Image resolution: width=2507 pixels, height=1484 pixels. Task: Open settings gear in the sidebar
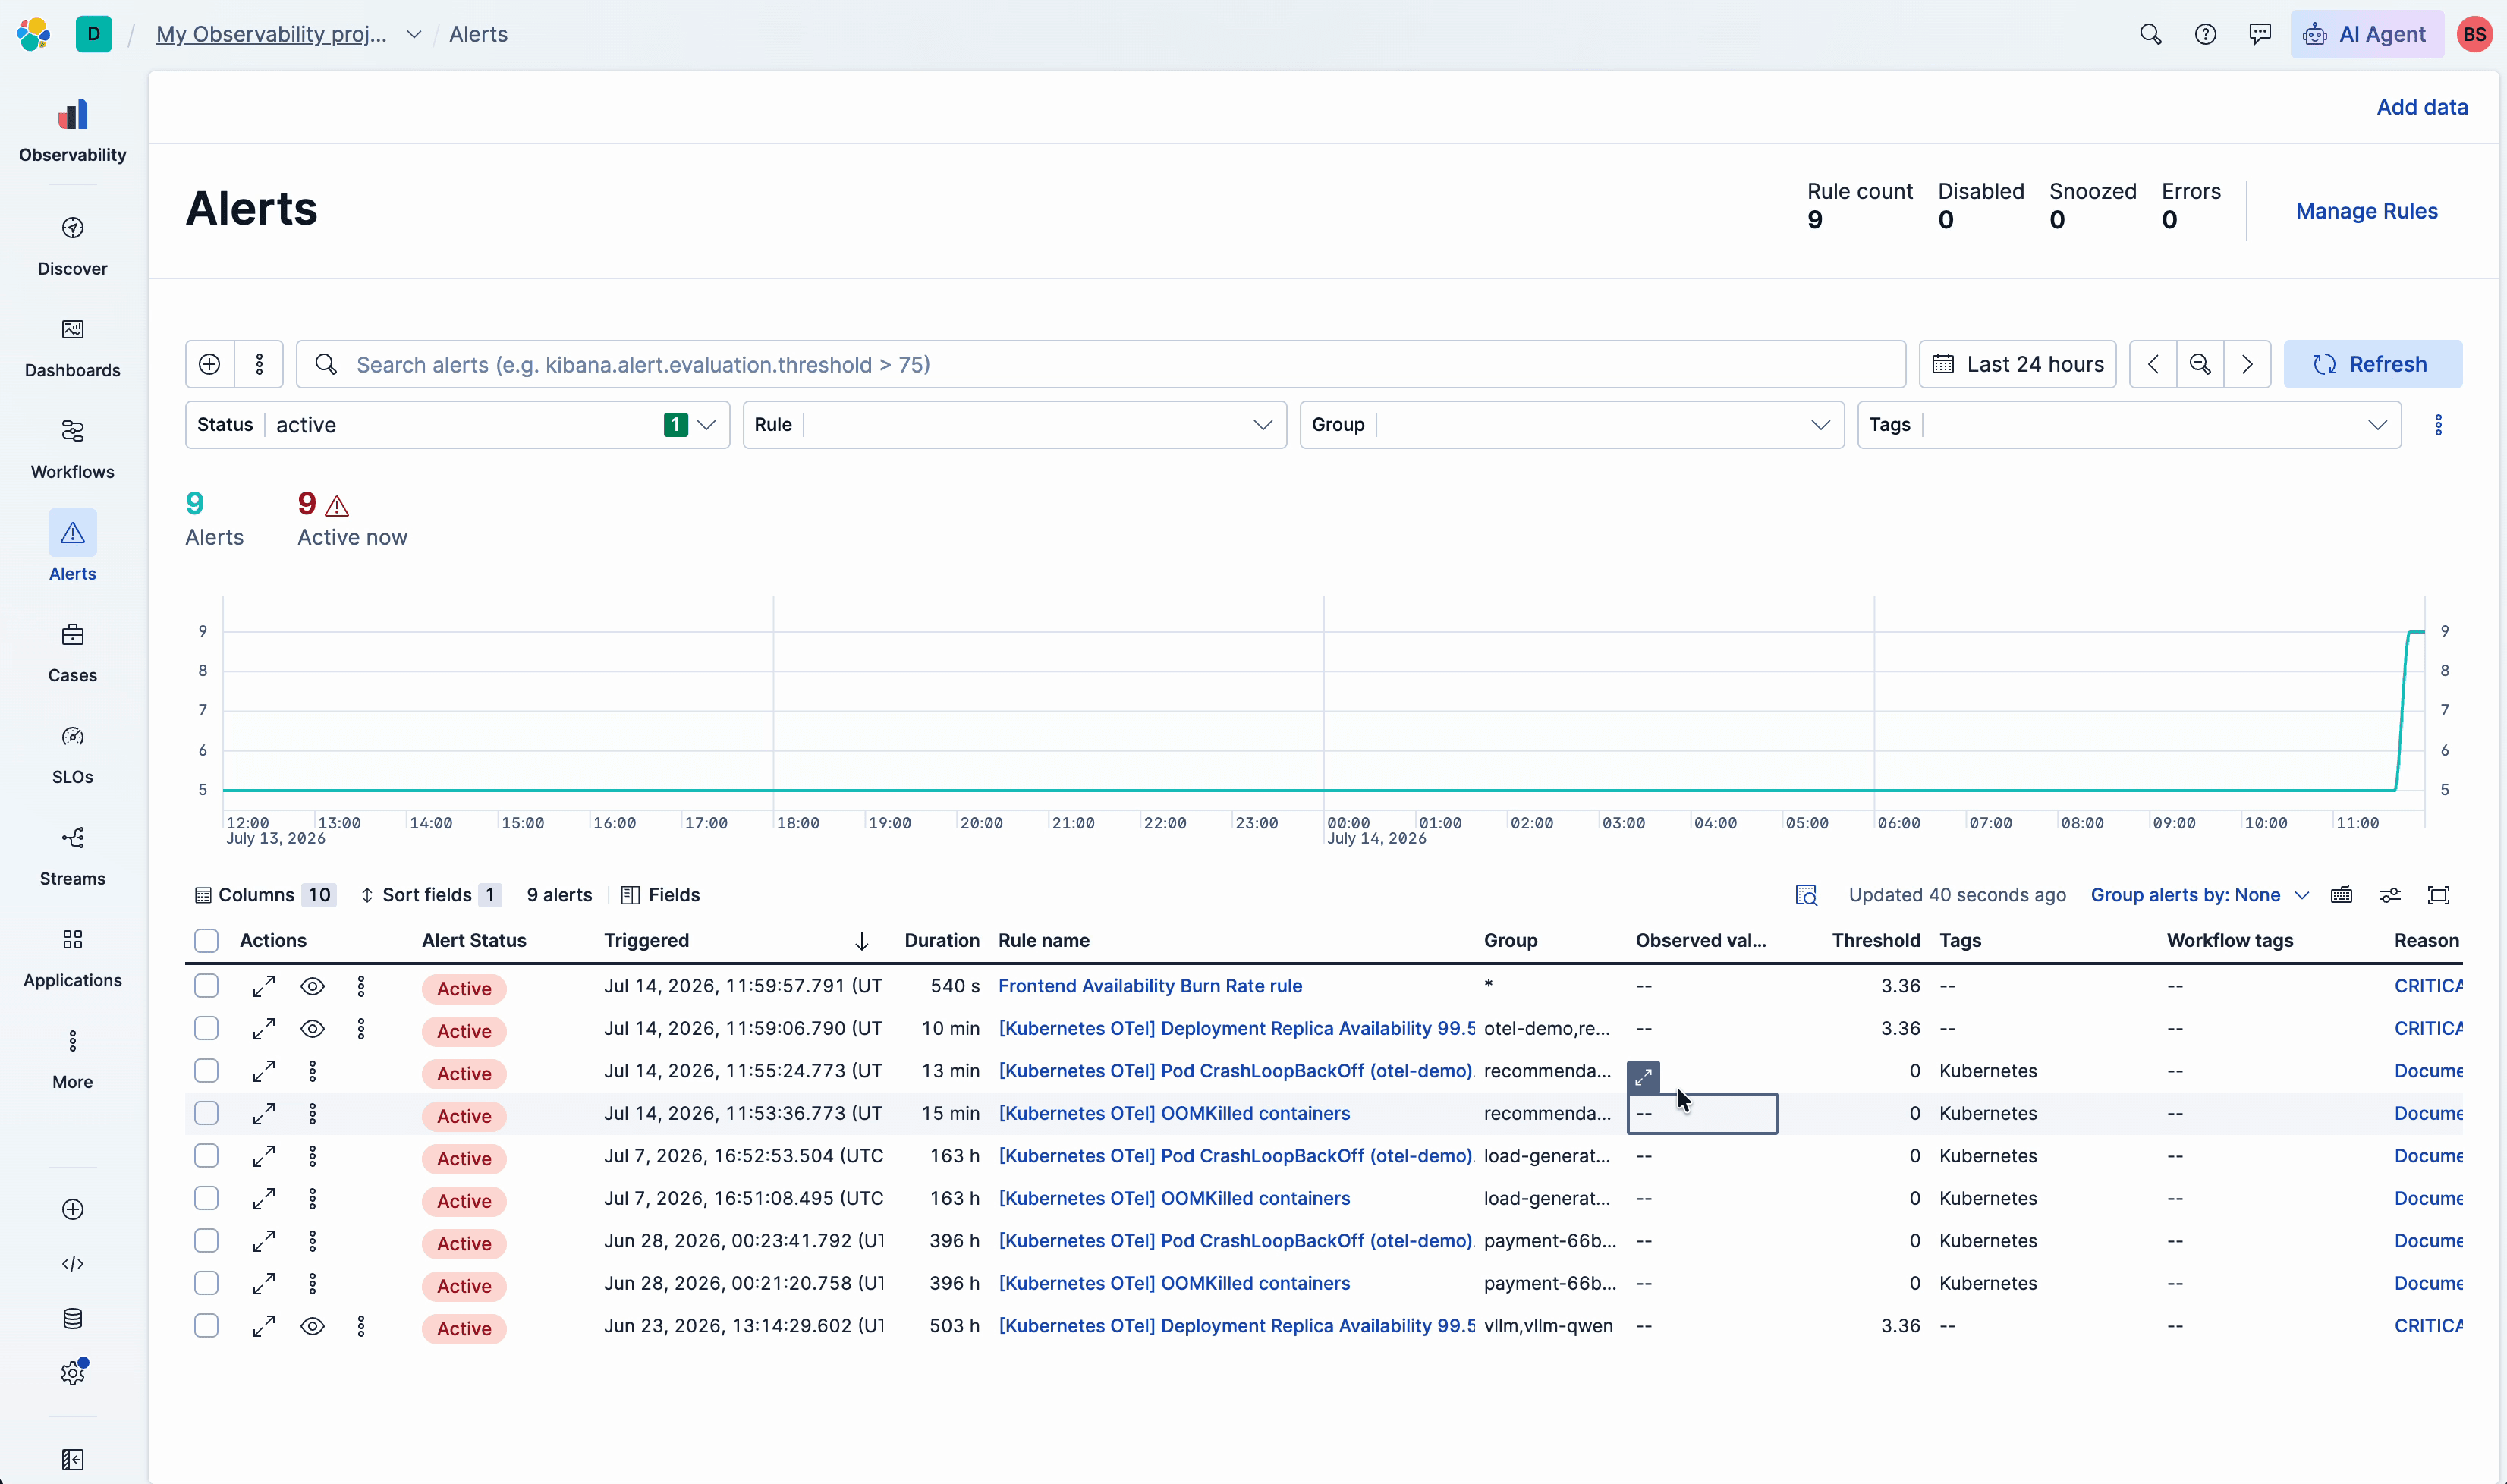73,1372
